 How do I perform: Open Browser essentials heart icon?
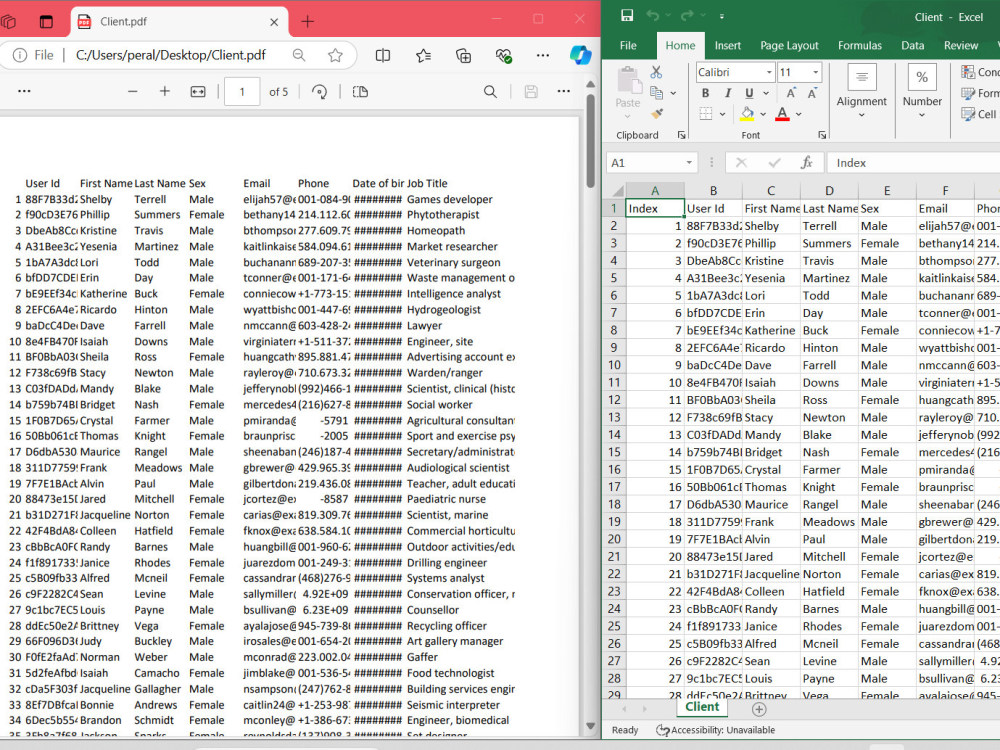pyautogui.click(x=504, y=56)
